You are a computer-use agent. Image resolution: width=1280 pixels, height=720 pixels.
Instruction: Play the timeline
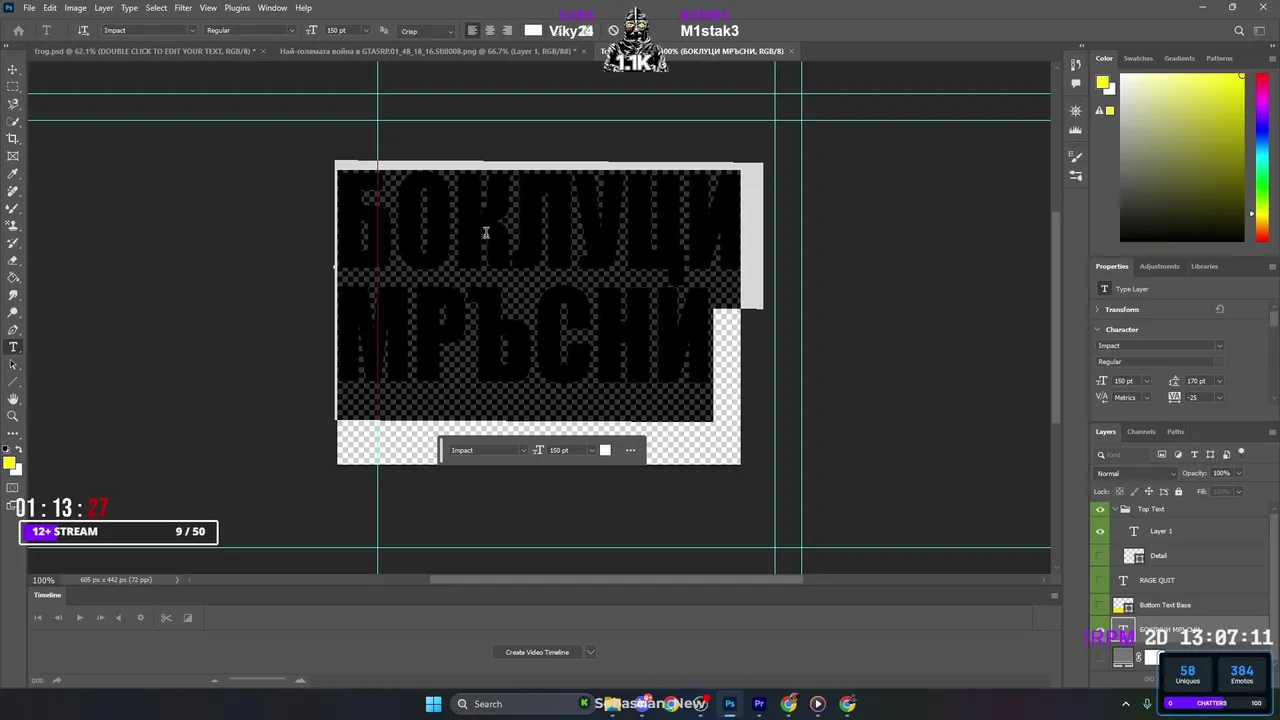(79, 617)
